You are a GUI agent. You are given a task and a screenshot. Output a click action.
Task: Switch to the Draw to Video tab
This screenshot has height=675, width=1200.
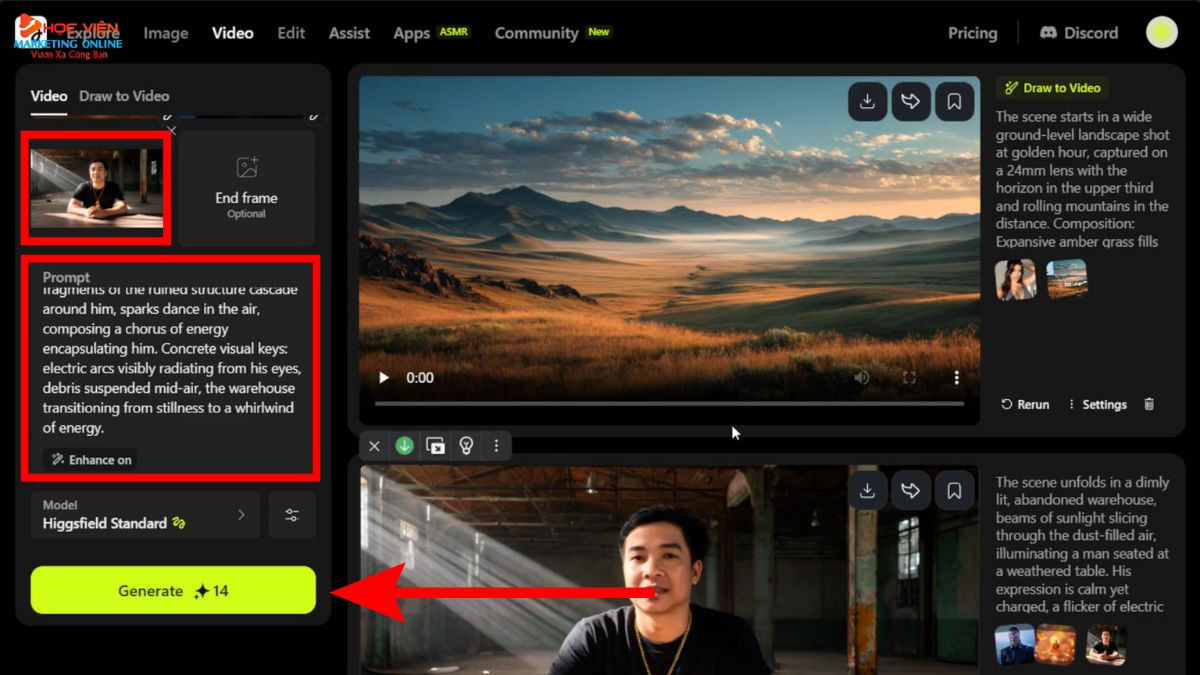(x=124, y=96)
